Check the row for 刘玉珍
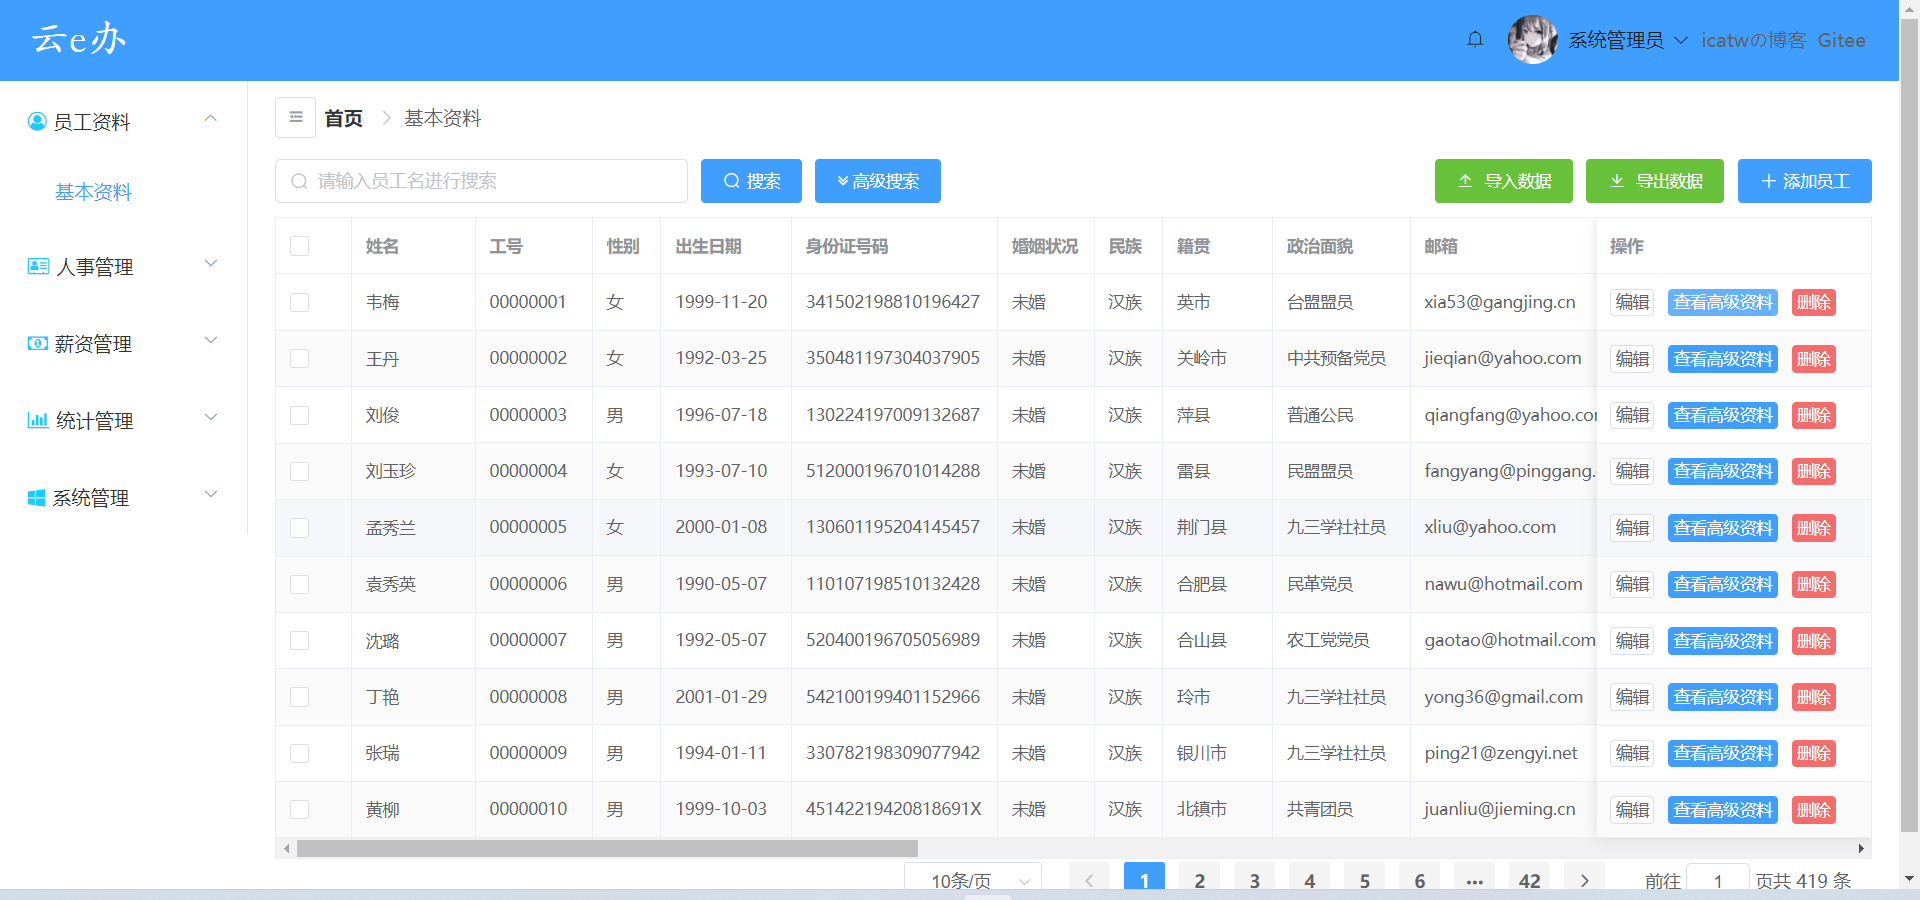 pyautogui.click(x=299, y=471)
